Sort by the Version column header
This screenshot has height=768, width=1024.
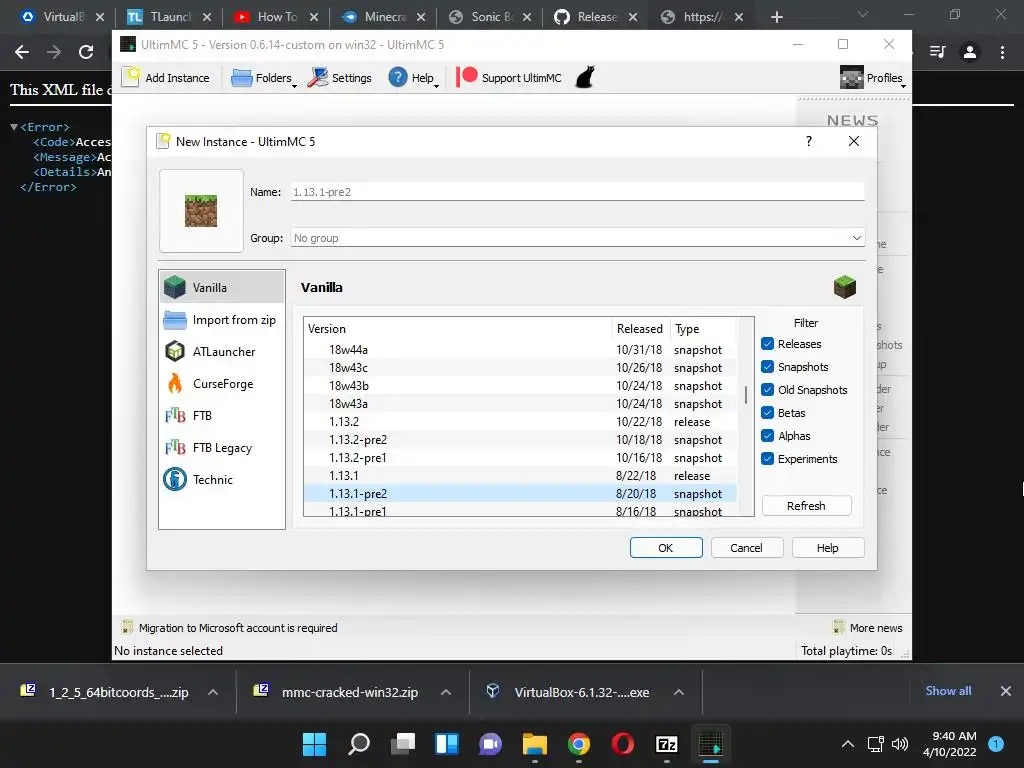[457, 328]
